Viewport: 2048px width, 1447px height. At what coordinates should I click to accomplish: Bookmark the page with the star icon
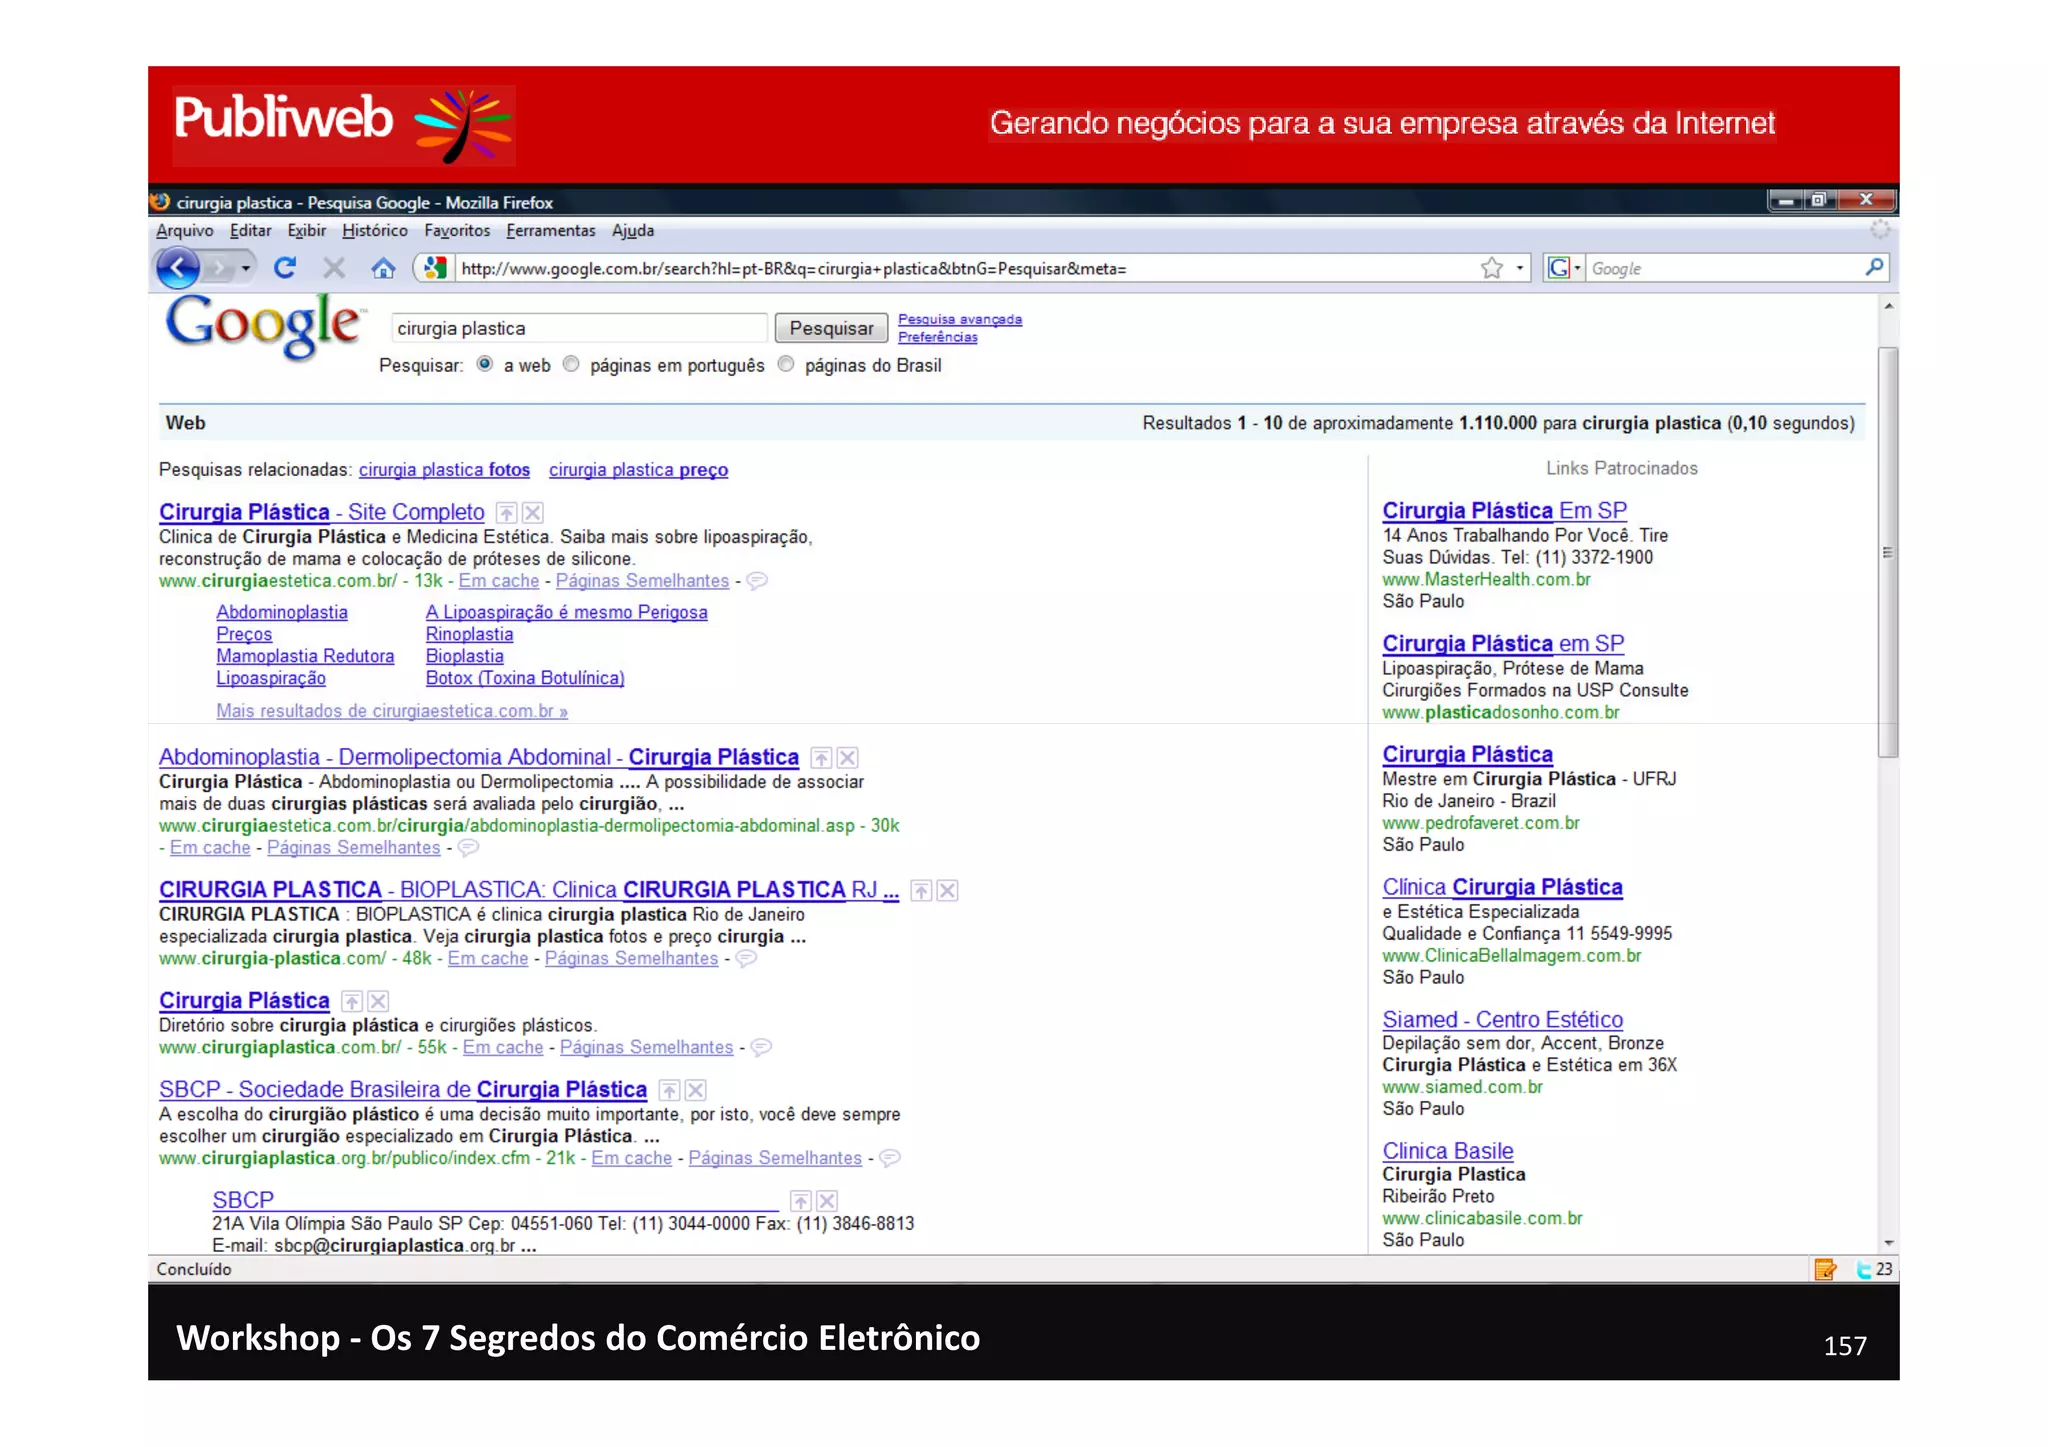click(x=1491, y=268)
